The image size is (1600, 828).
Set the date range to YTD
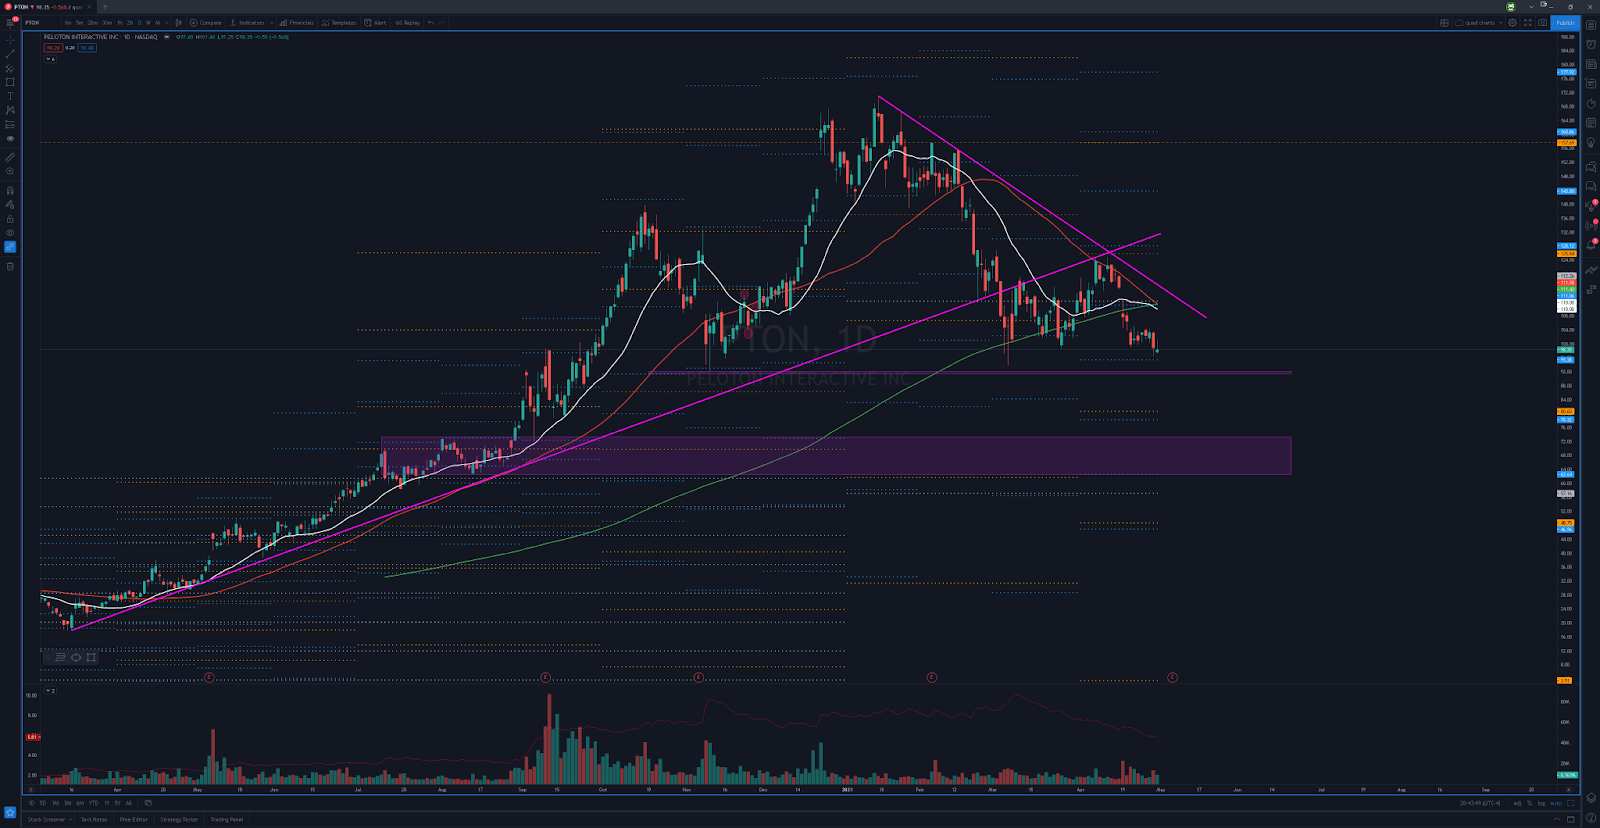coord(94,803)
